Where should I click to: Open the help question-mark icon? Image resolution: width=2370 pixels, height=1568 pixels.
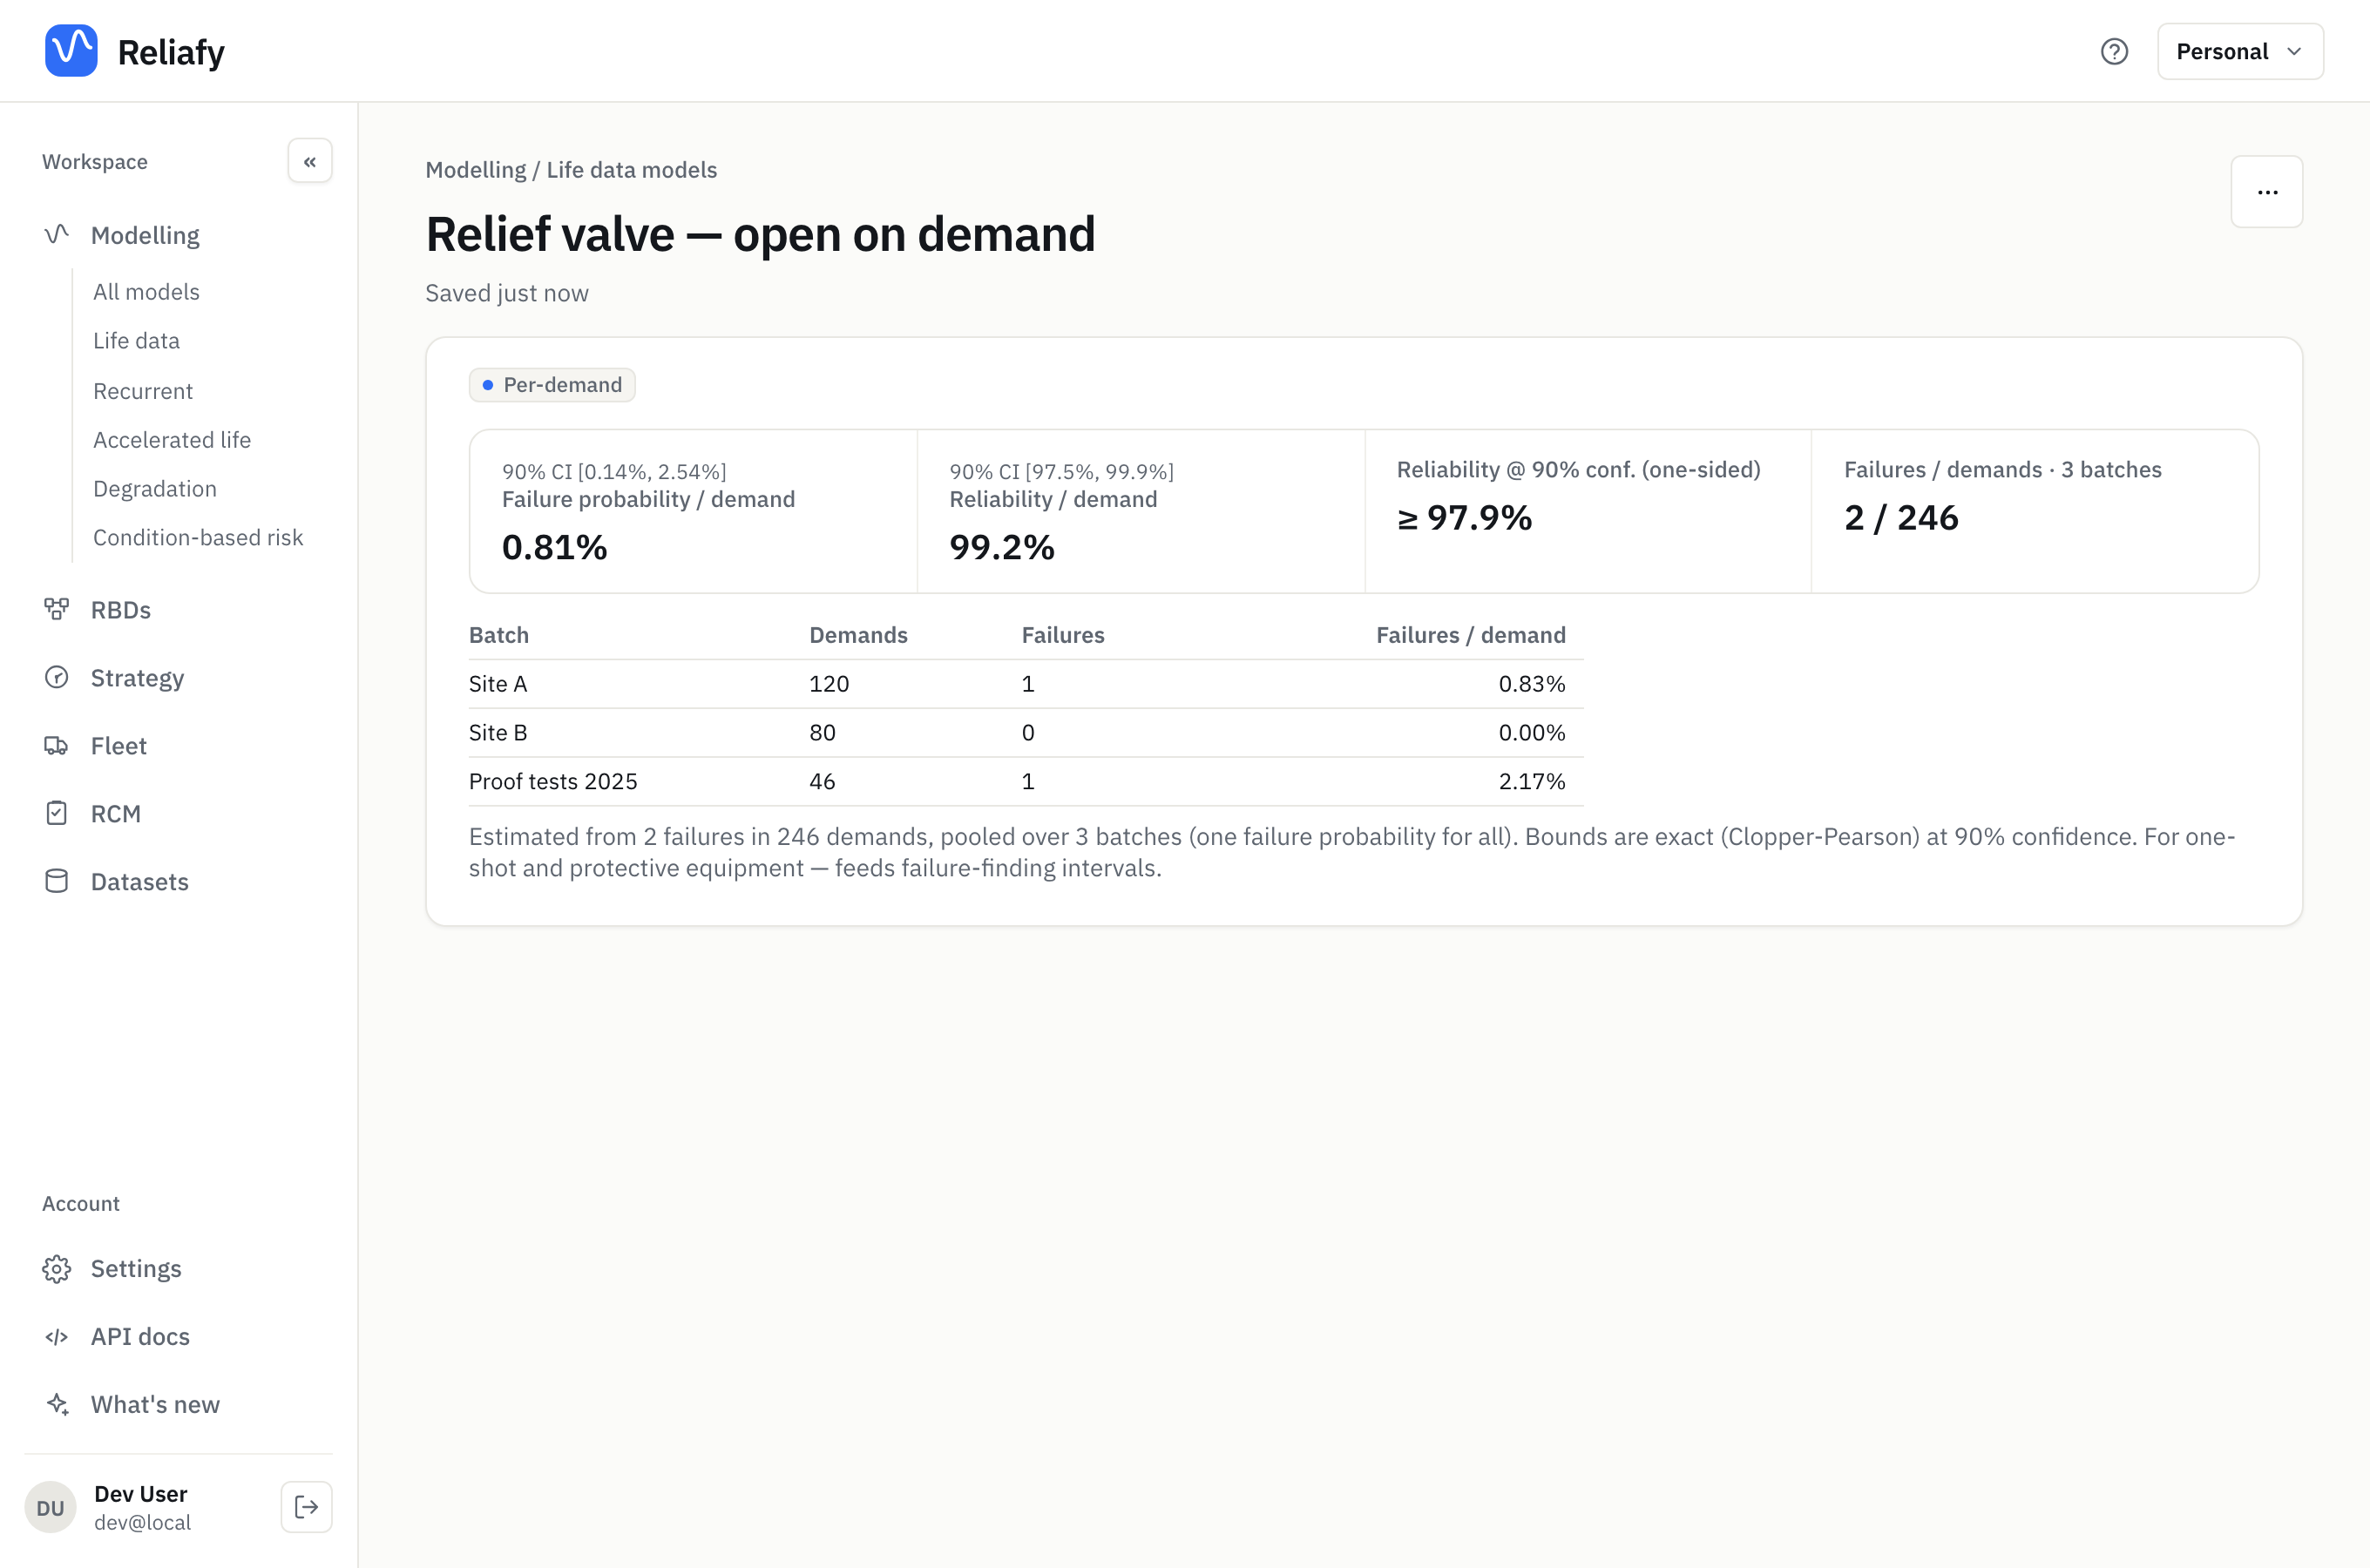pos(2114,51)
